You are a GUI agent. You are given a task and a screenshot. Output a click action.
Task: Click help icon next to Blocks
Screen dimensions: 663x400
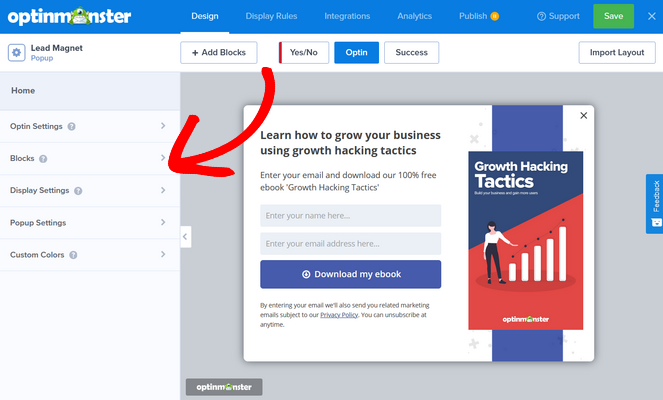[43, 159]
